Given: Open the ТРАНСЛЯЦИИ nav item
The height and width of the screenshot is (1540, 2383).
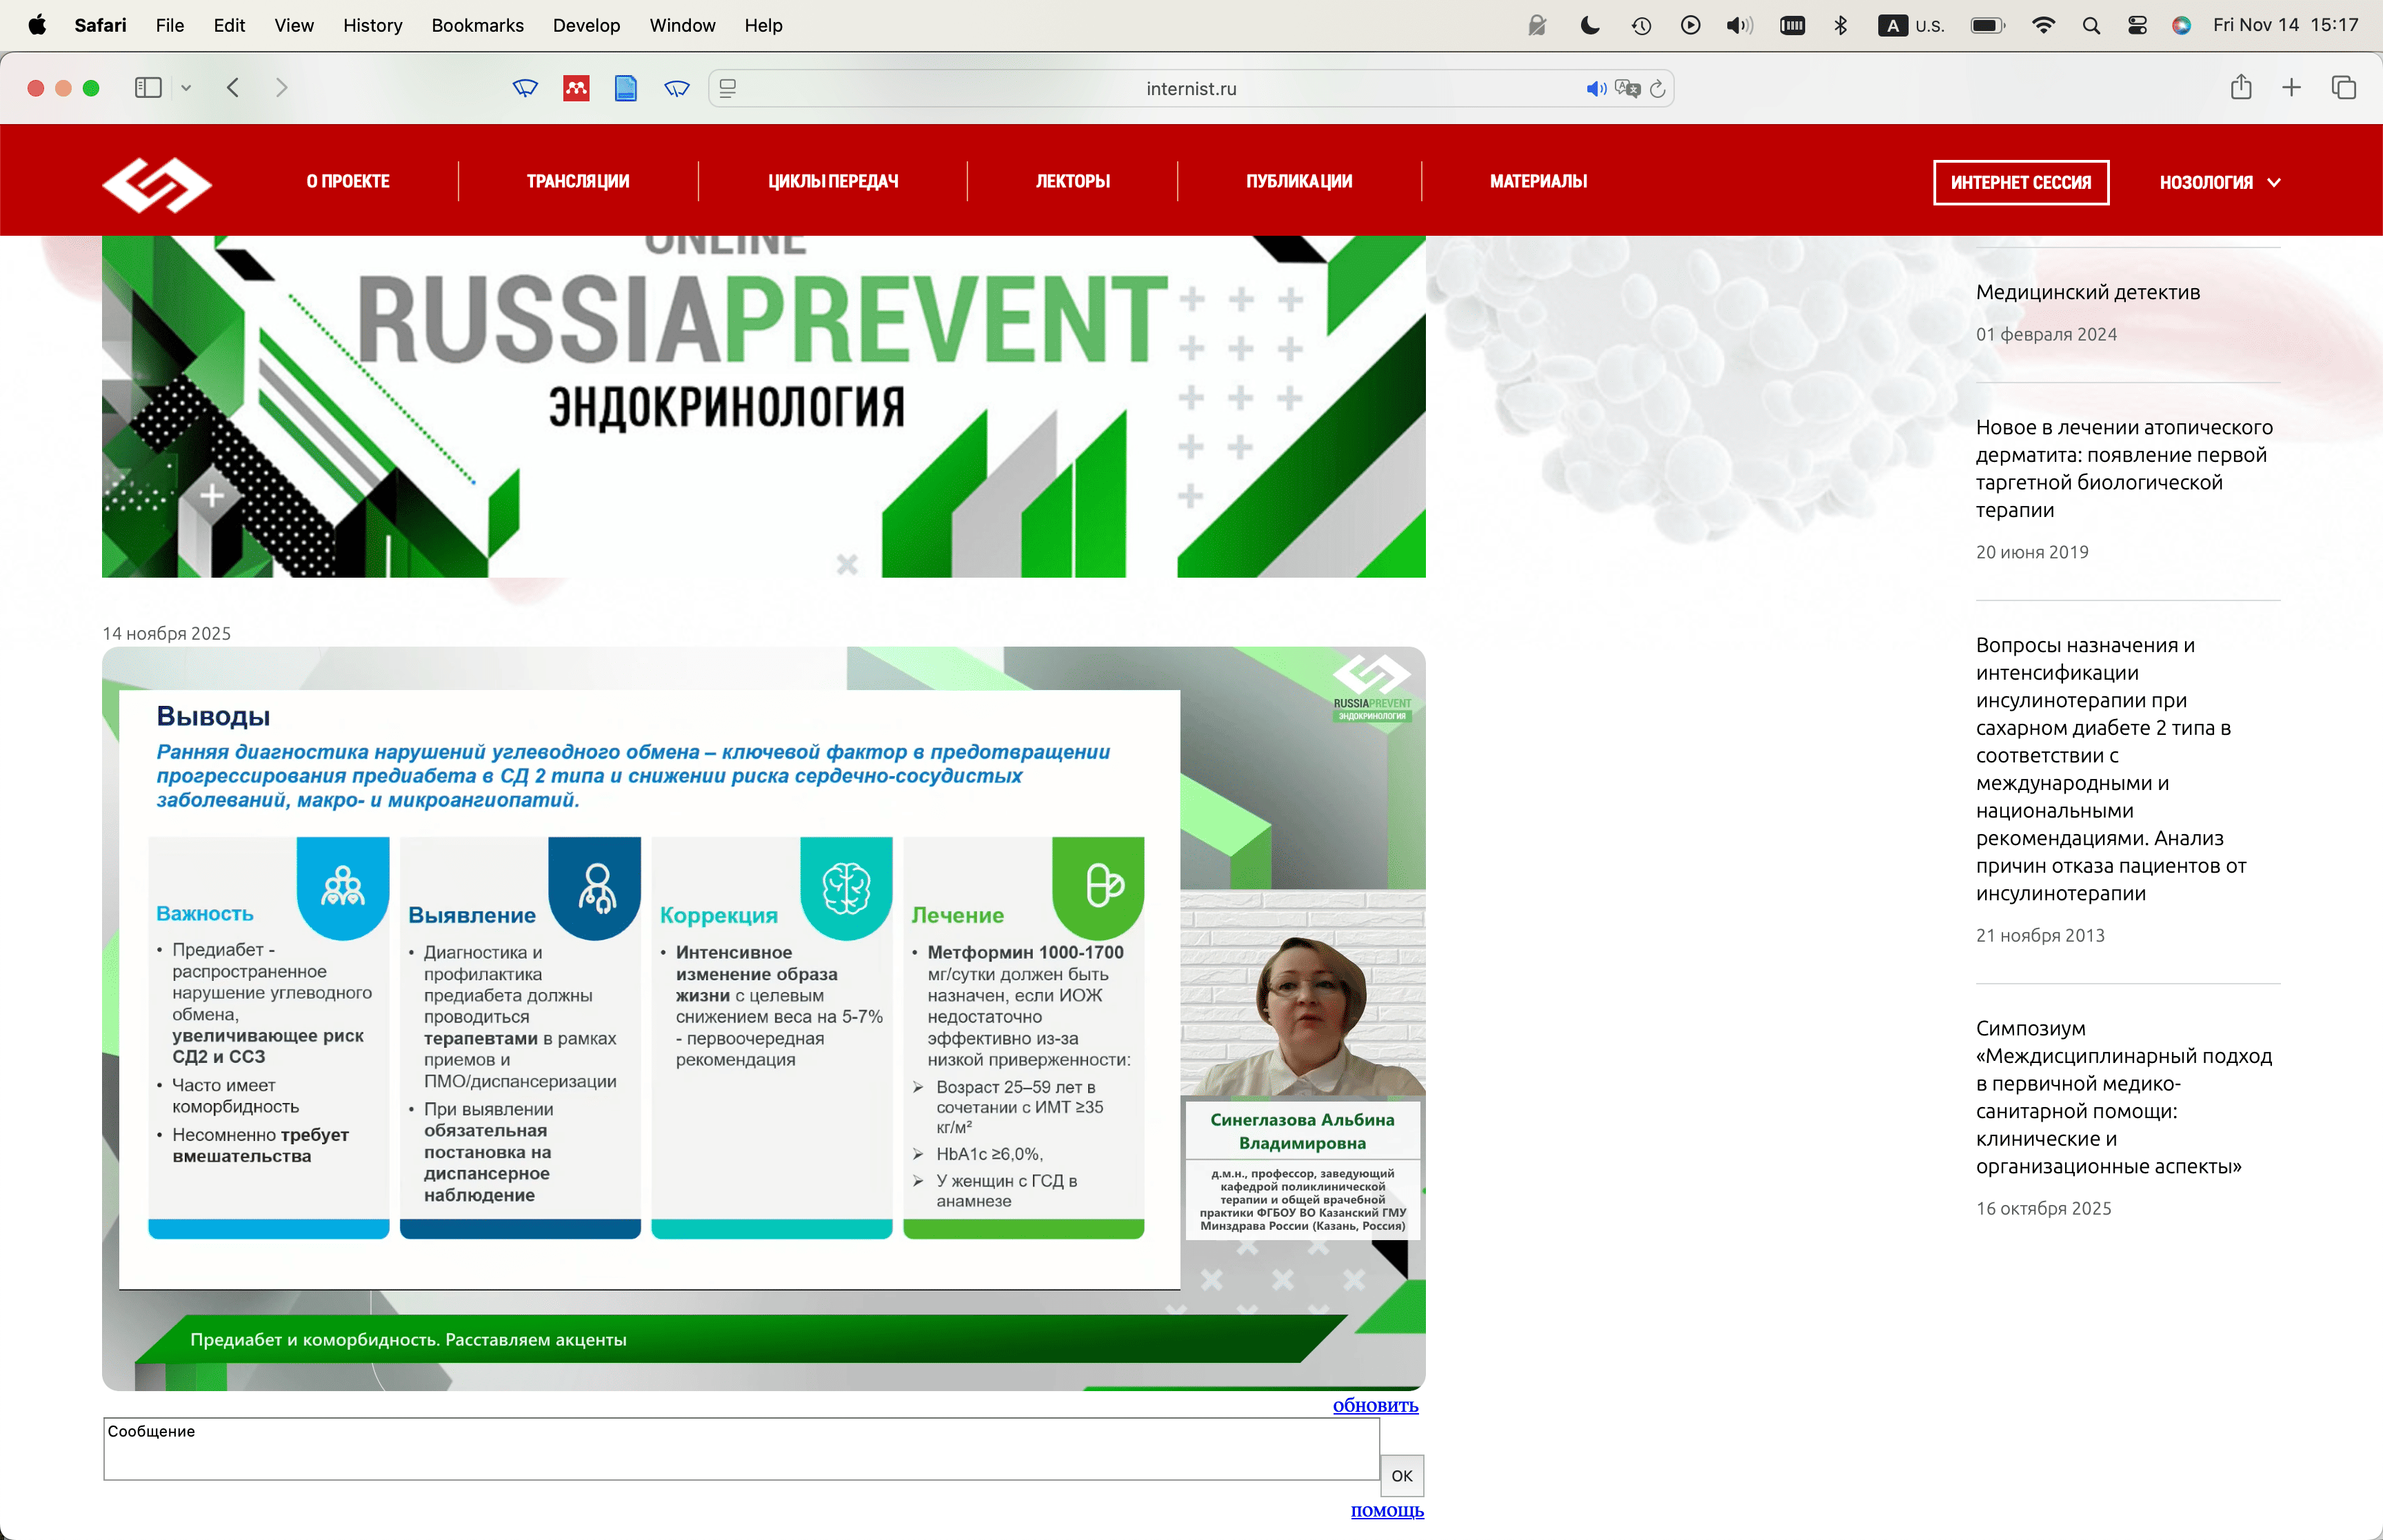Looking at the screenshot, I should click(578, 181).
